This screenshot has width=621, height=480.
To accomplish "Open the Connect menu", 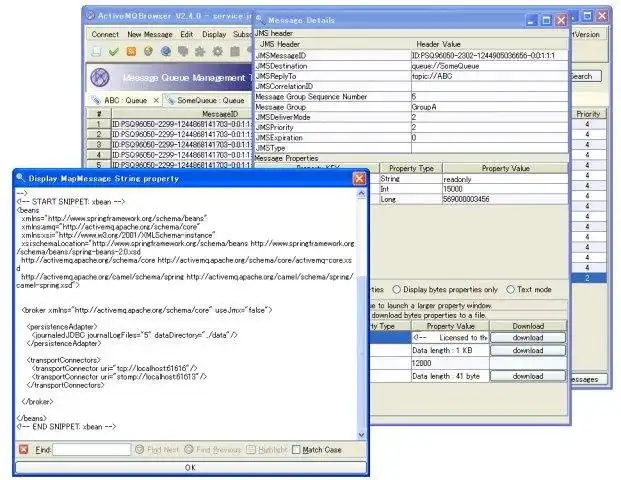I will tap(105, 34).
